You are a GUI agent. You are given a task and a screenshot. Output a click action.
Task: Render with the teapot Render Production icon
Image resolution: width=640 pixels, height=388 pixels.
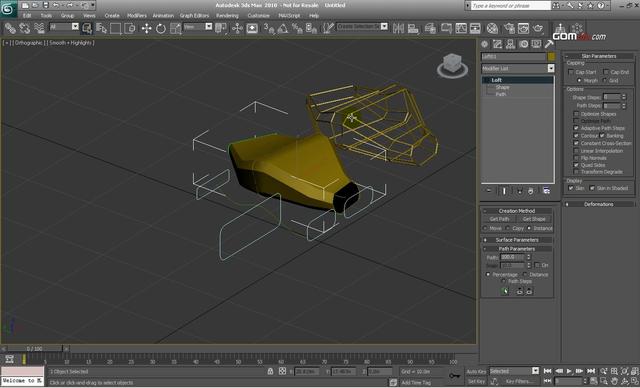tap(538, 28)
